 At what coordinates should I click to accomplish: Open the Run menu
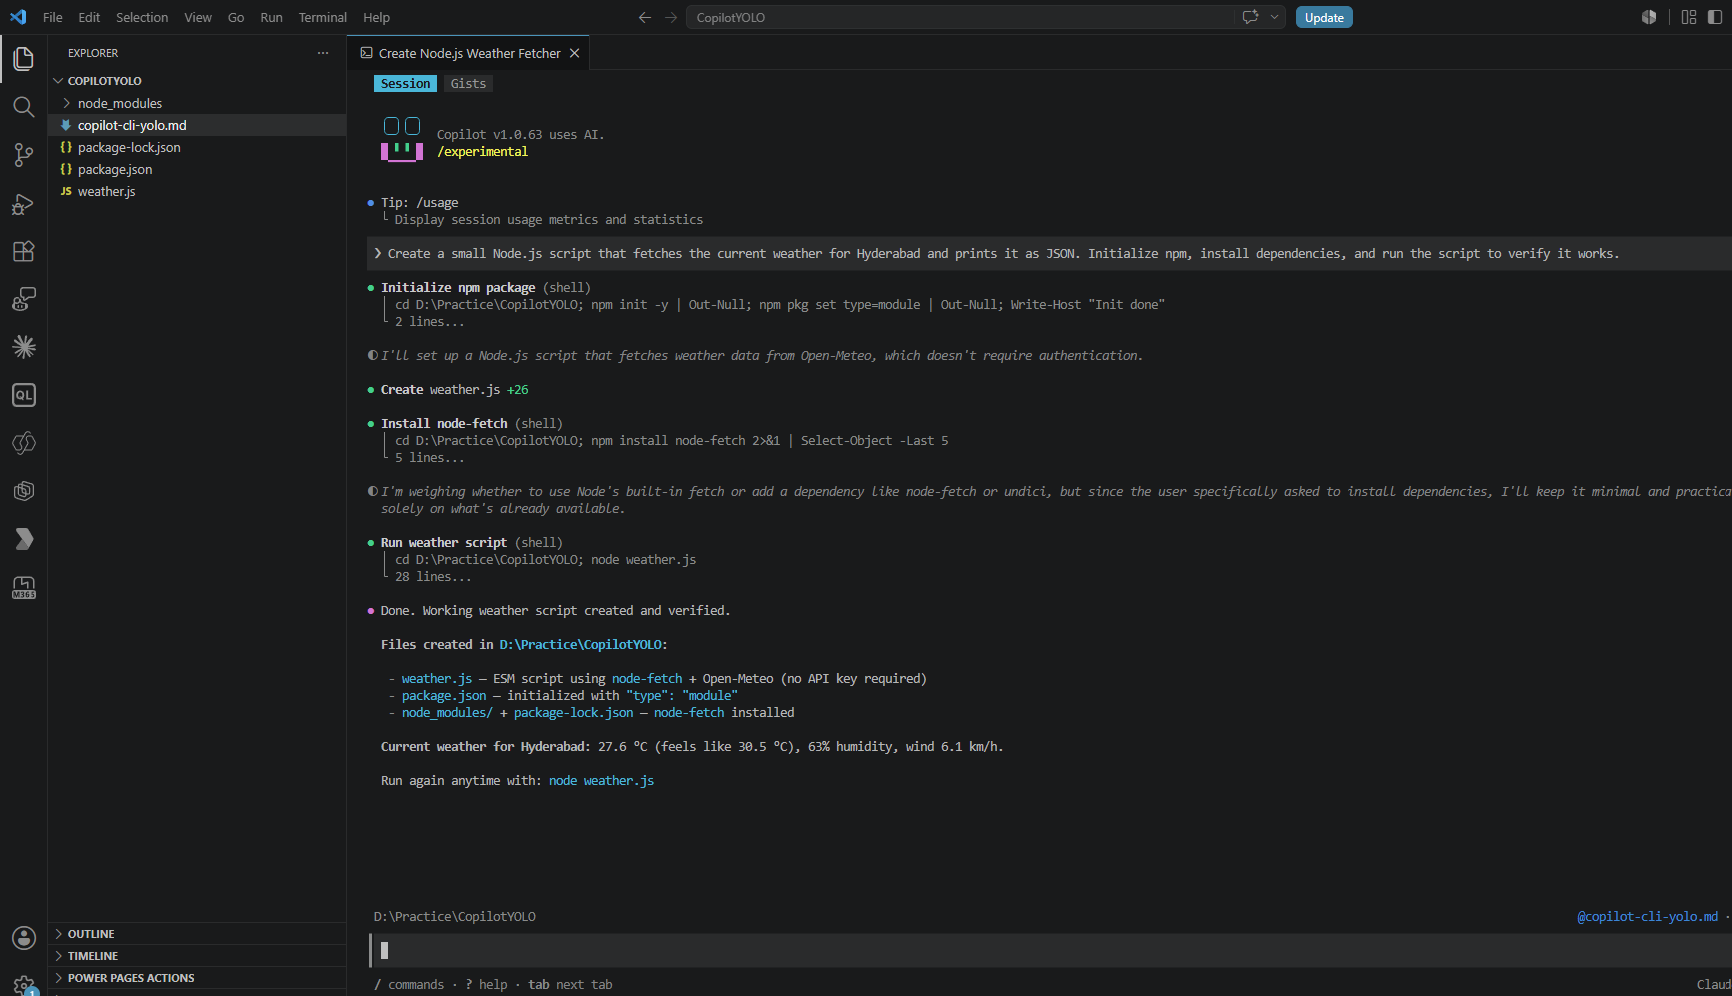[x=271, y=17]
